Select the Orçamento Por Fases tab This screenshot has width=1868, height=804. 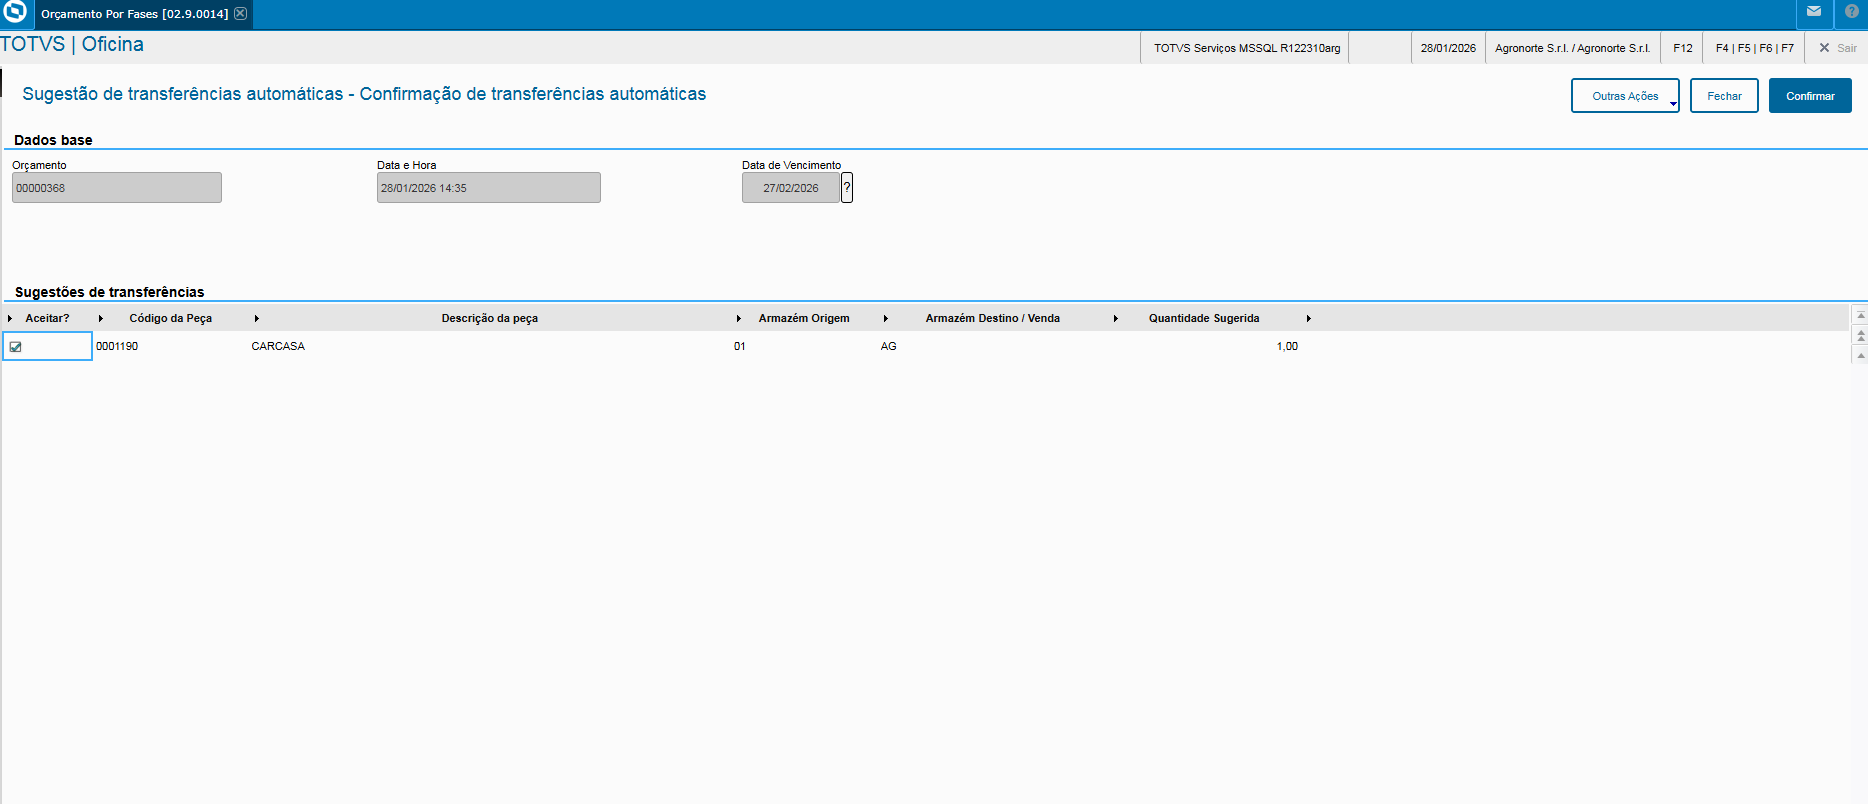click(134, 14)
